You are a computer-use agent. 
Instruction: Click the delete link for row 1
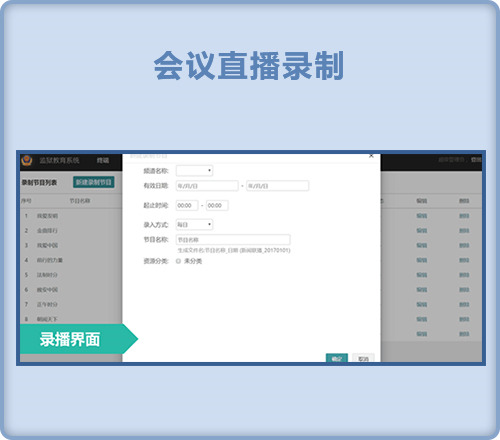[x=464, y=216]
